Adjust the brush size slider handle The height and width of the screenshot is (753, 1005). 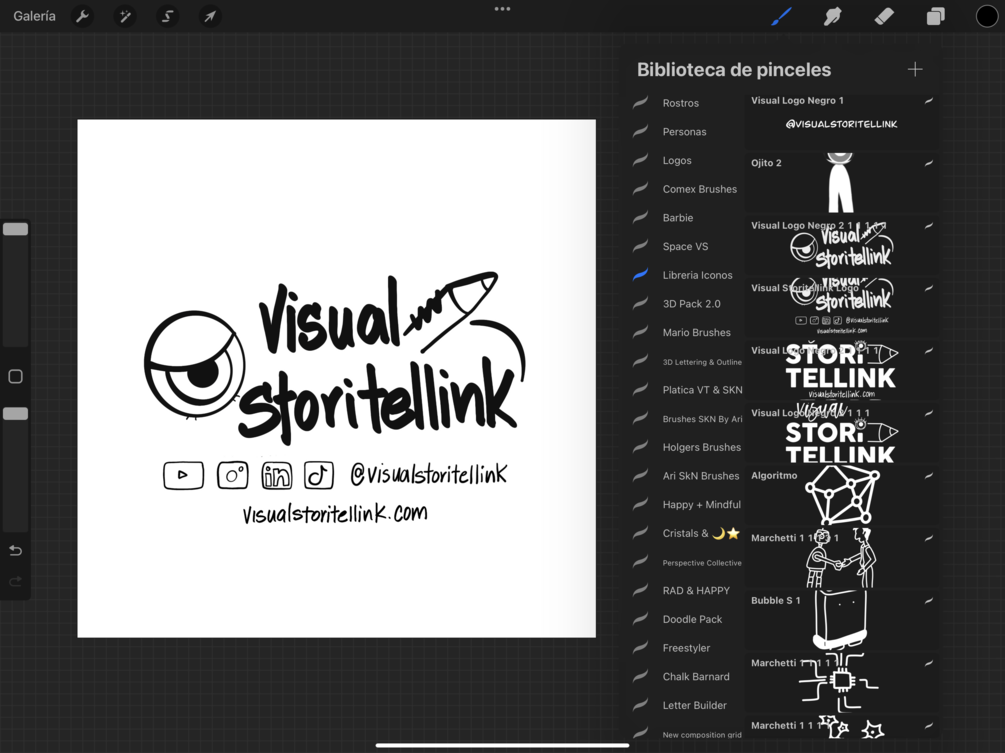15,229
